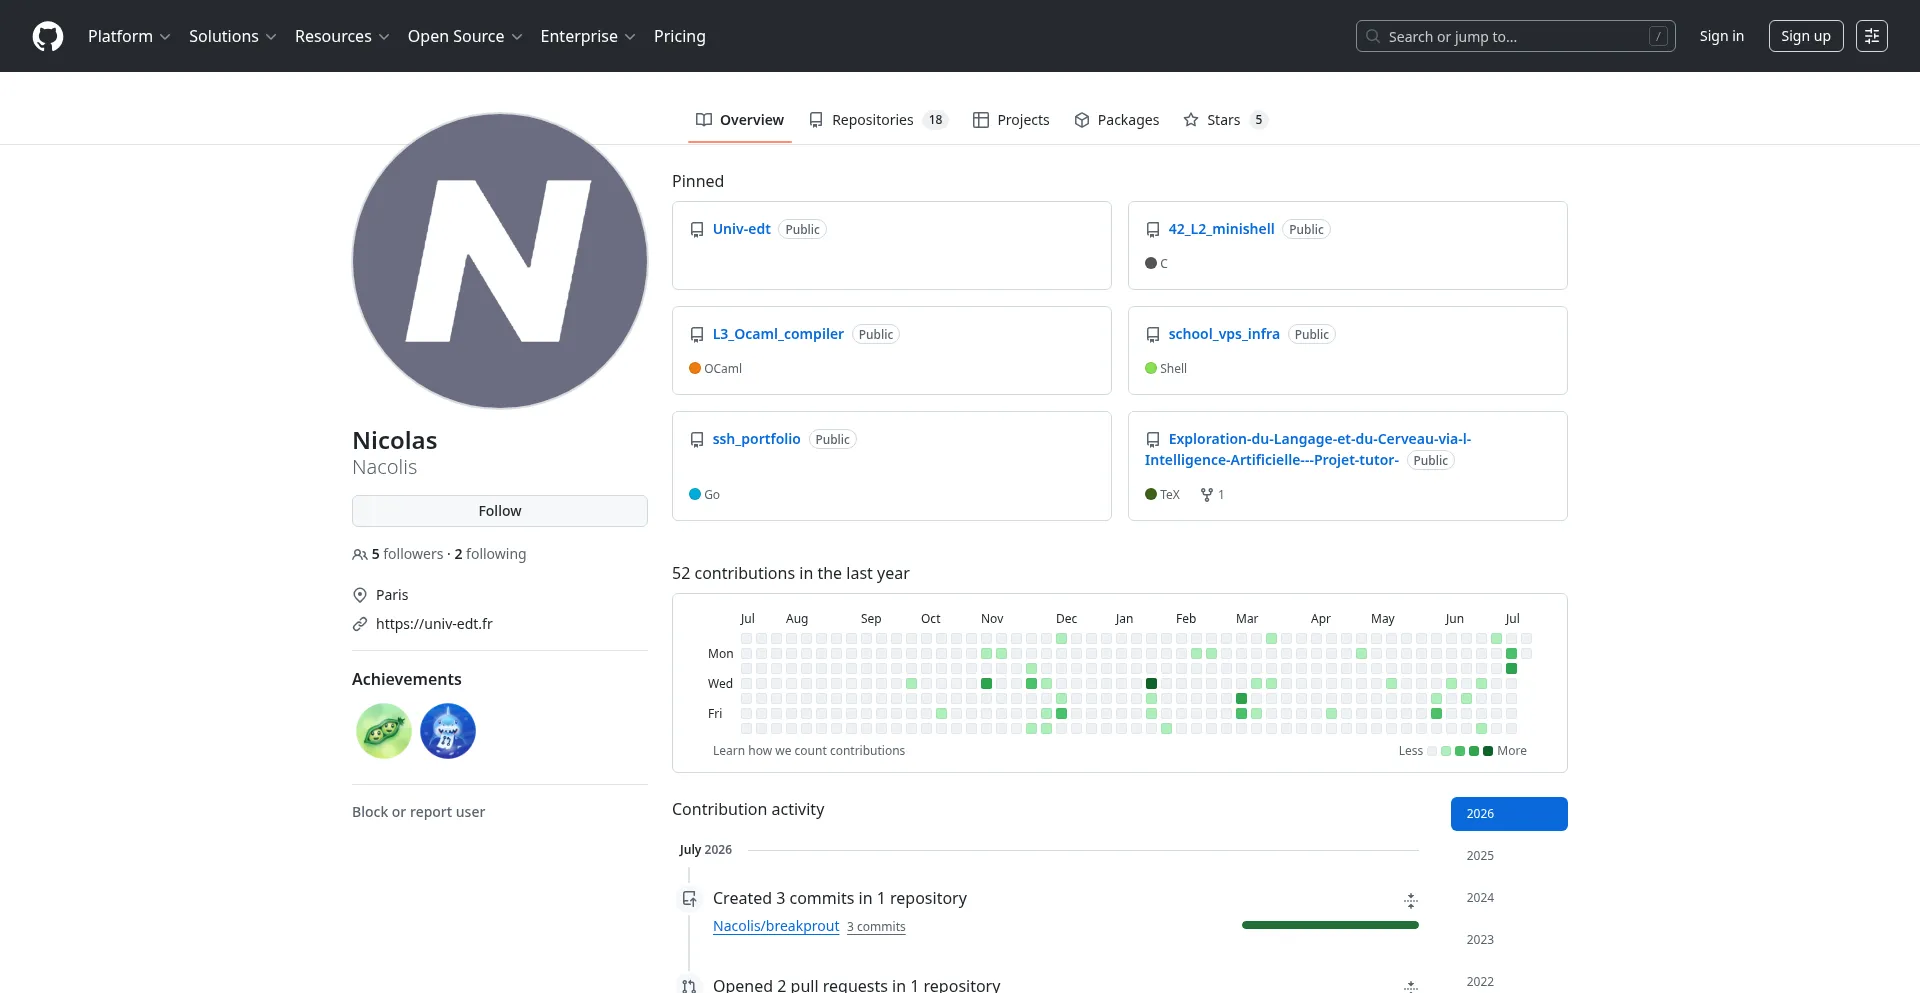Open the https://univ-edt.fr website link

coord(434,624)
